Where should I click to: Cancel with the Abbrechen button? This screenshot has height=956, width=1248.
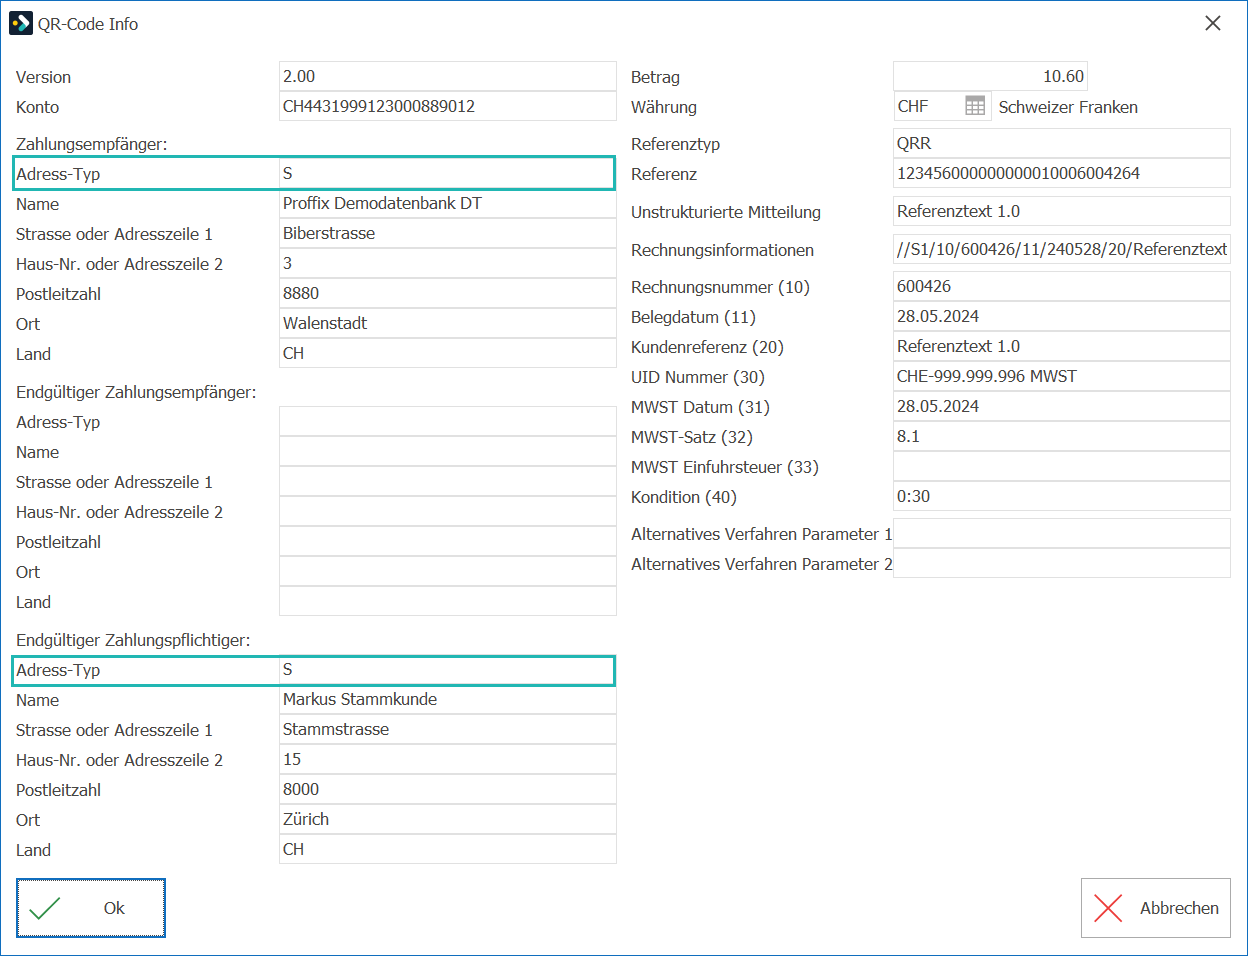[1156, 908]
